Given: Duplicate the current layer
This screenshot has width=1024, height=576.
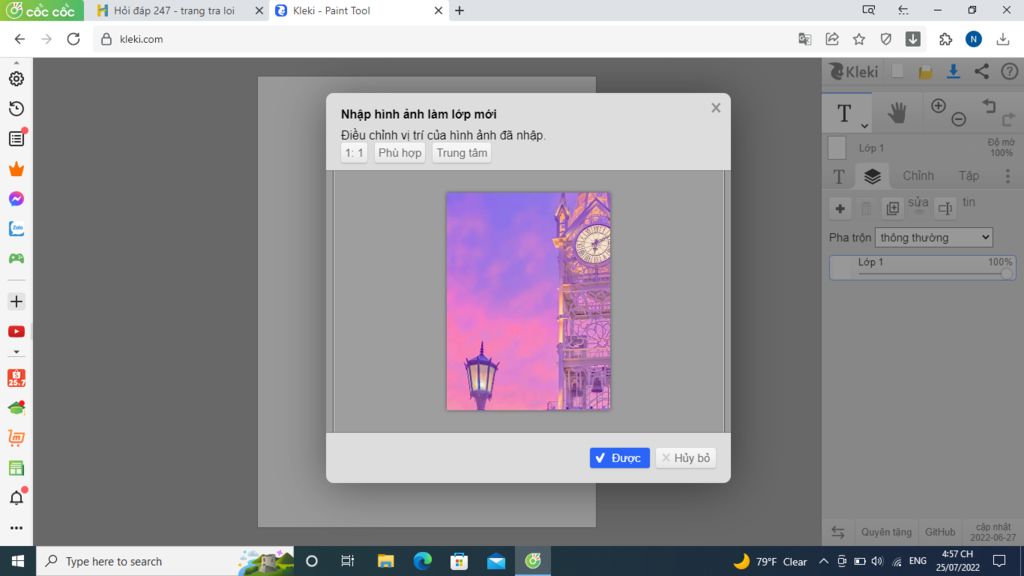Looking at the screenshot, I should [x=892, y=208].
